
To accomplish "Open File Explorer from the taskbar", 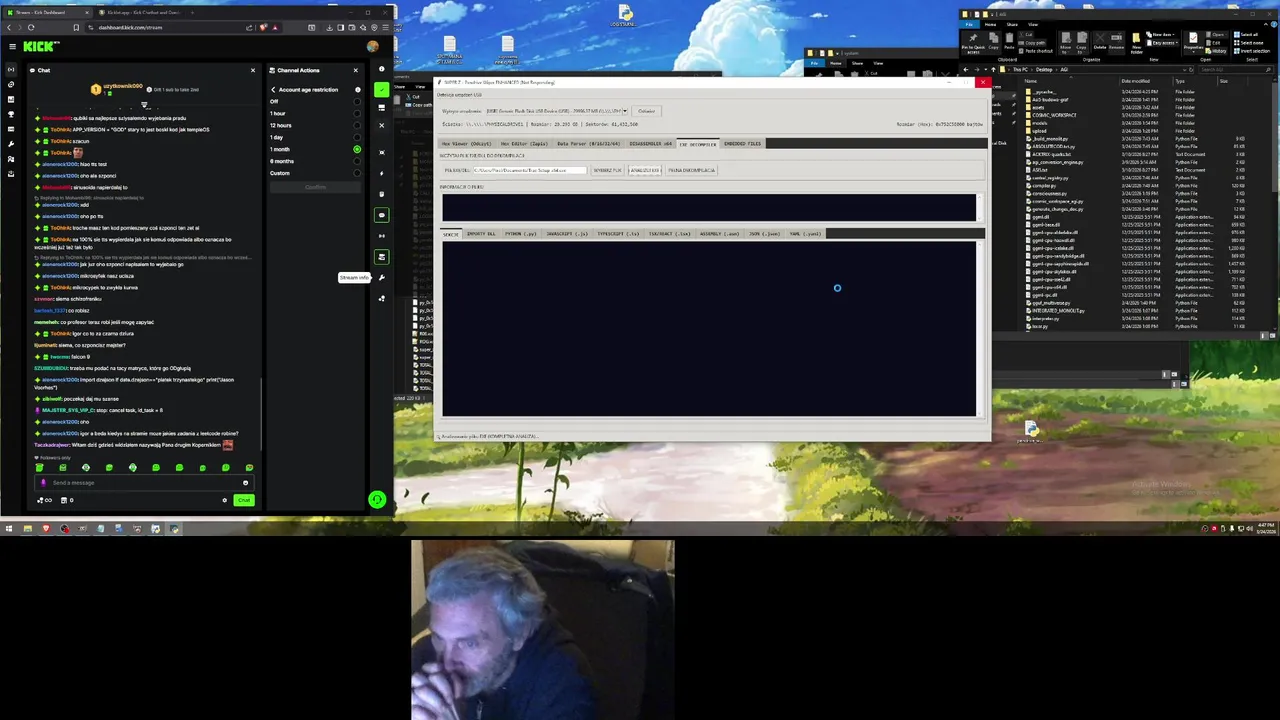I will pyautogui.click(x=27, y=528).
